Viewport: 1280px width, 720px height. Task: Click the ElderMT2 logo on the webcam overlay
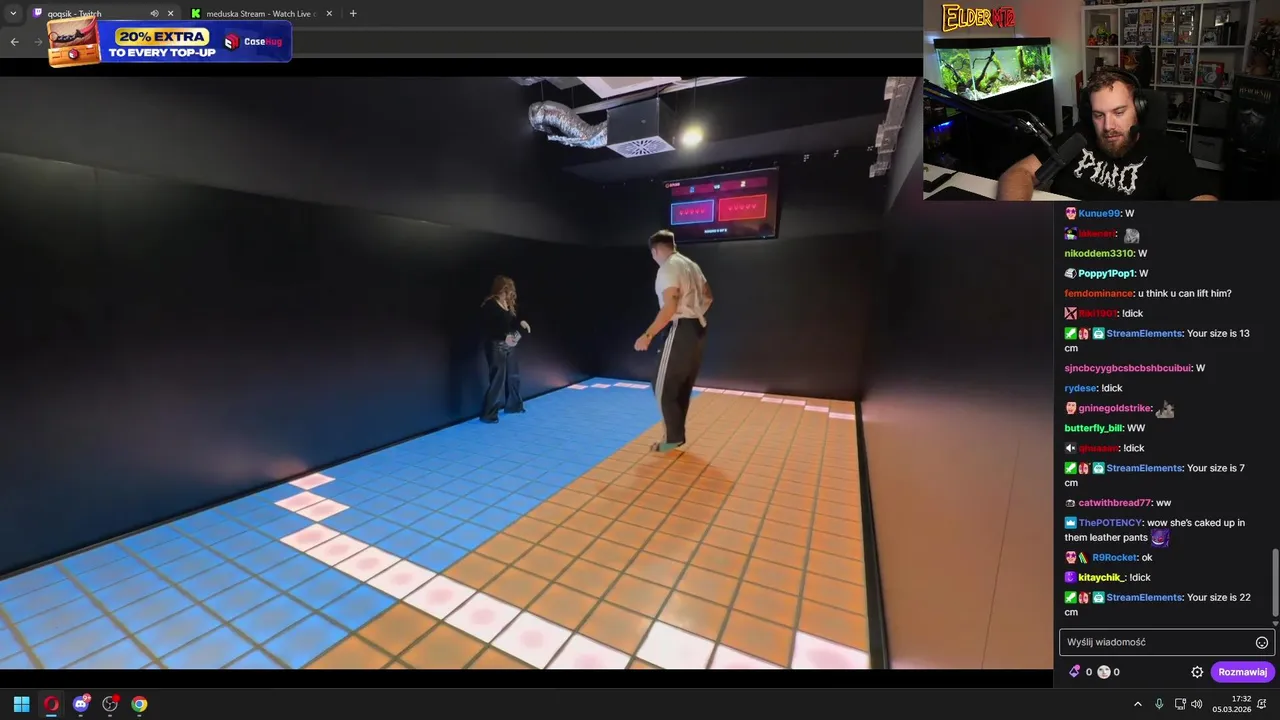(978, 17)
